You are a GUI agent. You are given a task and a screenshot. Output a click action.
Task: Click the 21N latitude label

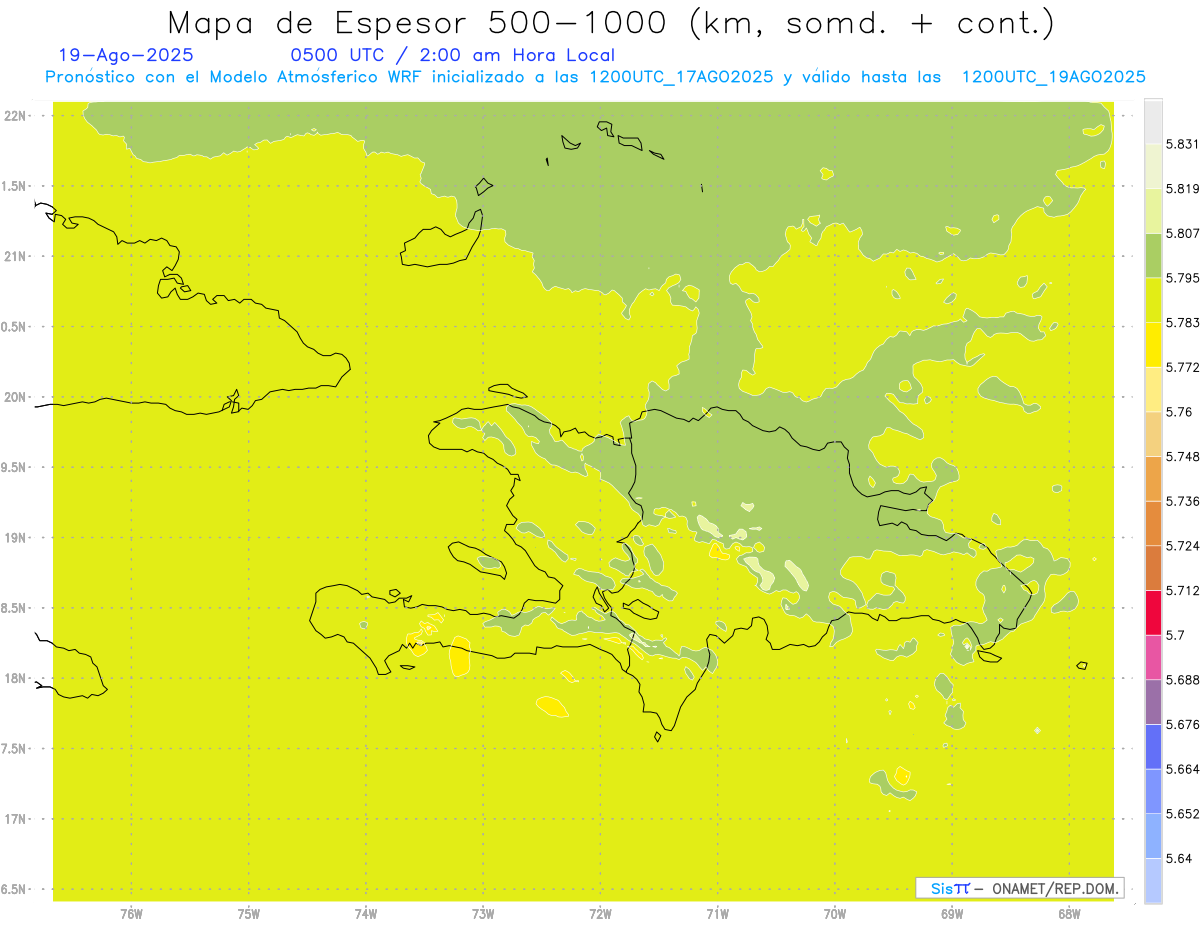[x=16, y=256]
